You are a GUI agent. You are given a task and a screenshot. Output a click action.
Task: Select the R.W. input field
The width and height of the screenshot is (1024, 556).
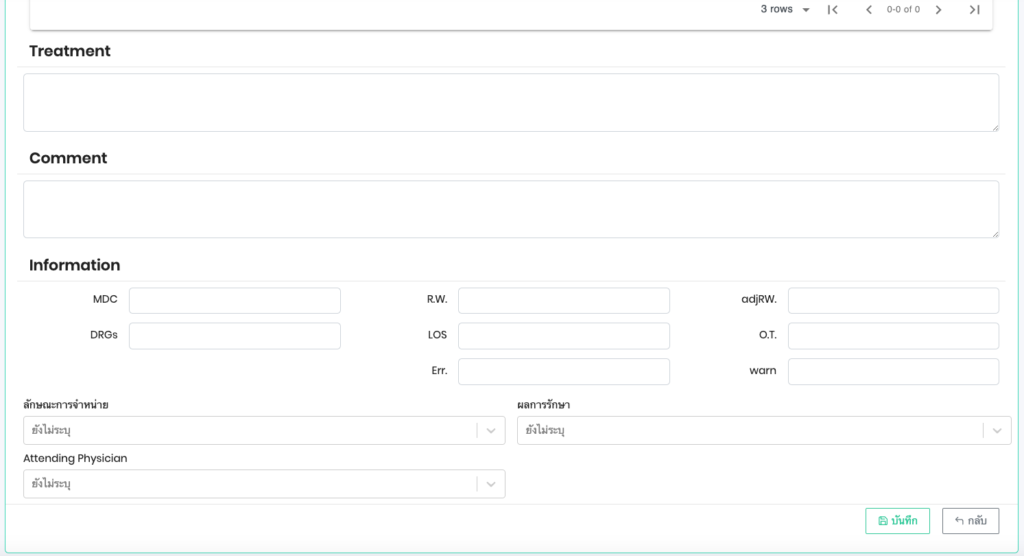(x=563, y=301)
